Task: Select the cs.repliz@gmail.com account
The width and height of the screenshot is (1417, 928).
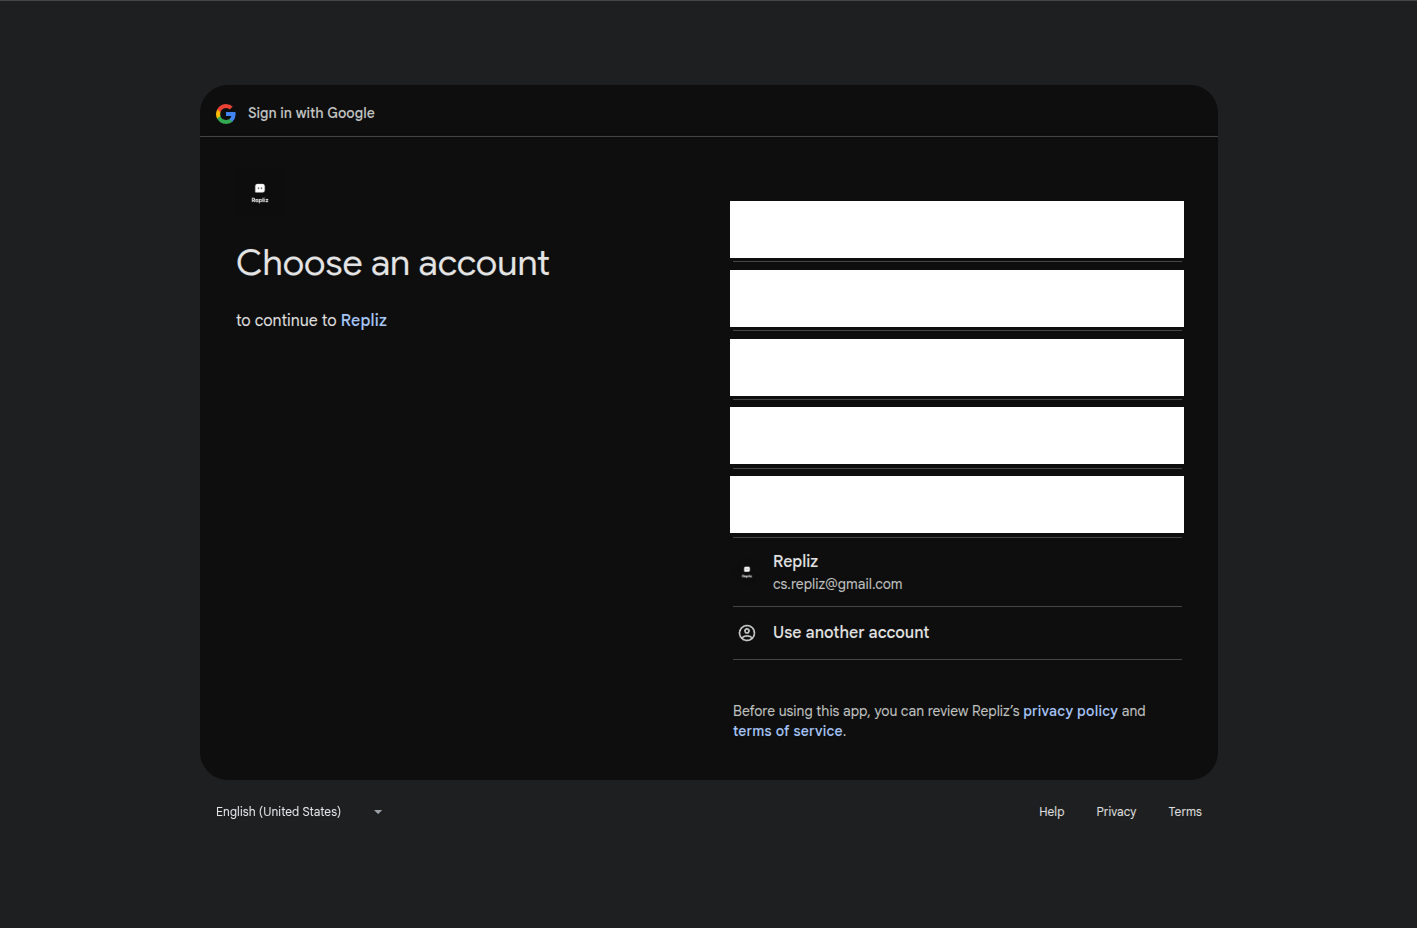Action: [837, 584]
